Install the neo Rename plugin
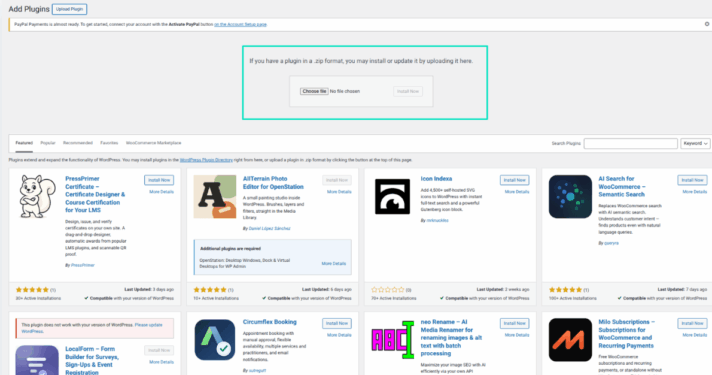This screenshot has height=375, width=712. click(514, 323)
